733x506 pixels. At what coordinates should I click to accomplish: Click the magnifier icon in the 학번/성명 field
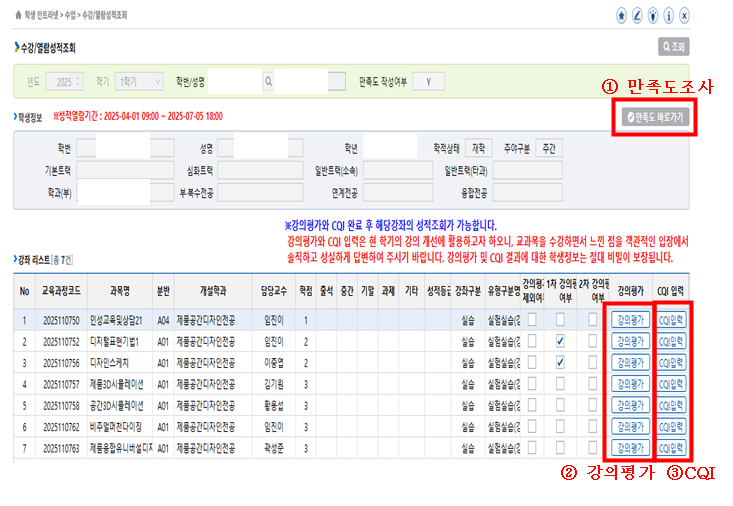pyautogui.click(x=268, y=81)
